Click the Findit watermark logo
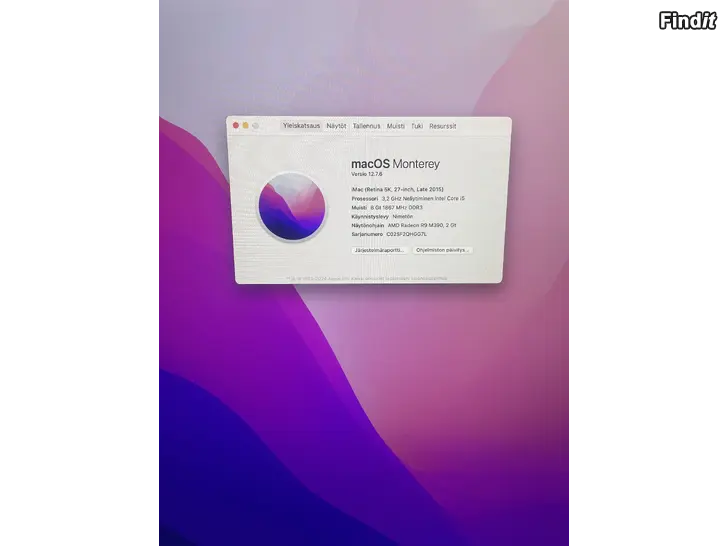The width and height of the screenshot is (728, 546). (688, 20)
